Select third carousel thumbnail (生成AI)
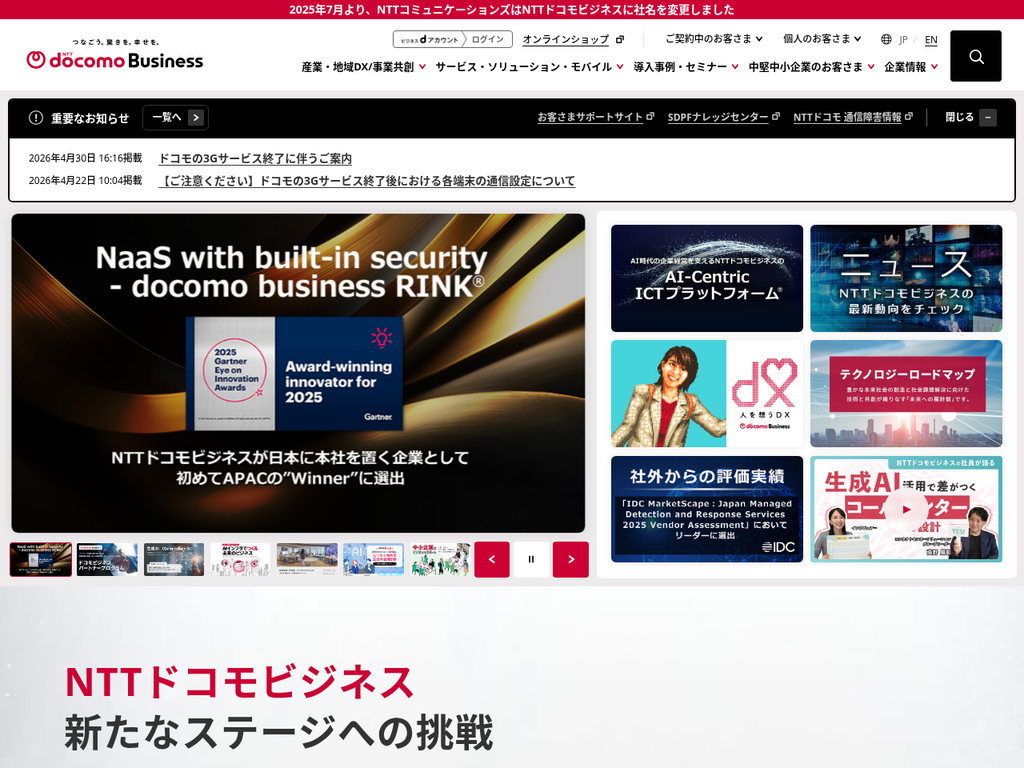Image resolution: width=1024 pixels, height=768 pixels. coord(174,560)
